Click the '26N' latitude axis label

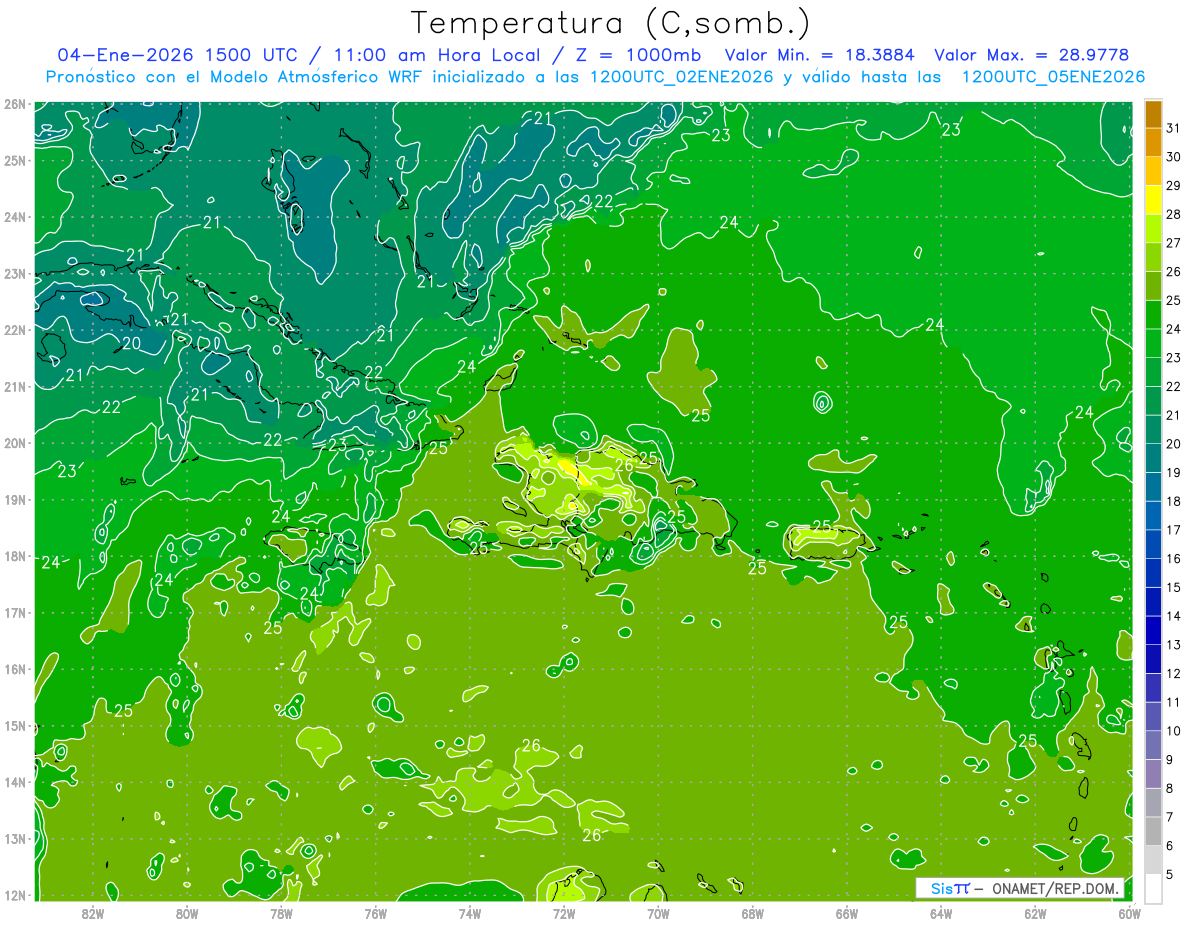14,104
